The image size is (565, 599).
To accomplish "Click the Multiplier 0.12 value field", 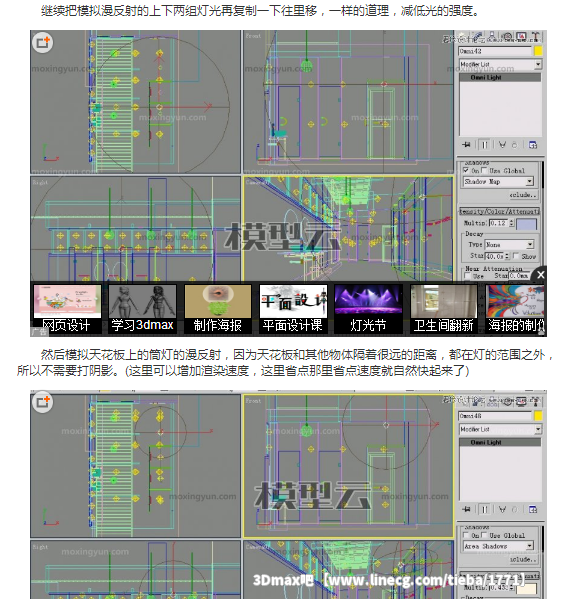I will click(x=499, y=223).
